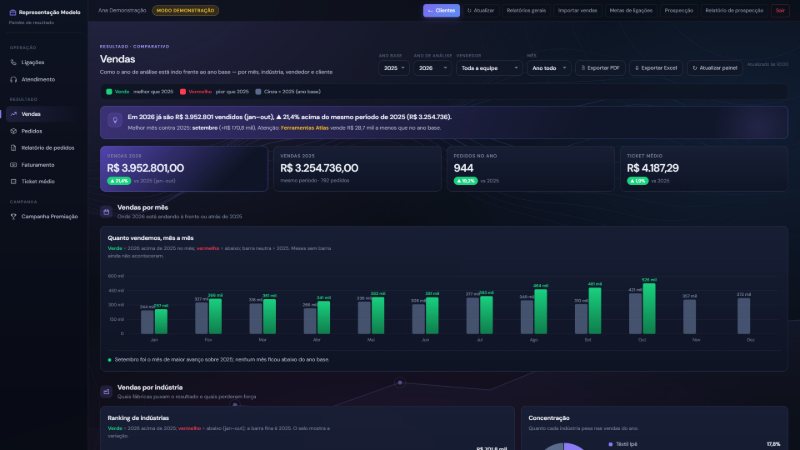Image resolution: width=800 pixels, height=450 pixels.
Task: Click the Vendas trend-line icon in sidebar
Action: click(x=13, y=114)
